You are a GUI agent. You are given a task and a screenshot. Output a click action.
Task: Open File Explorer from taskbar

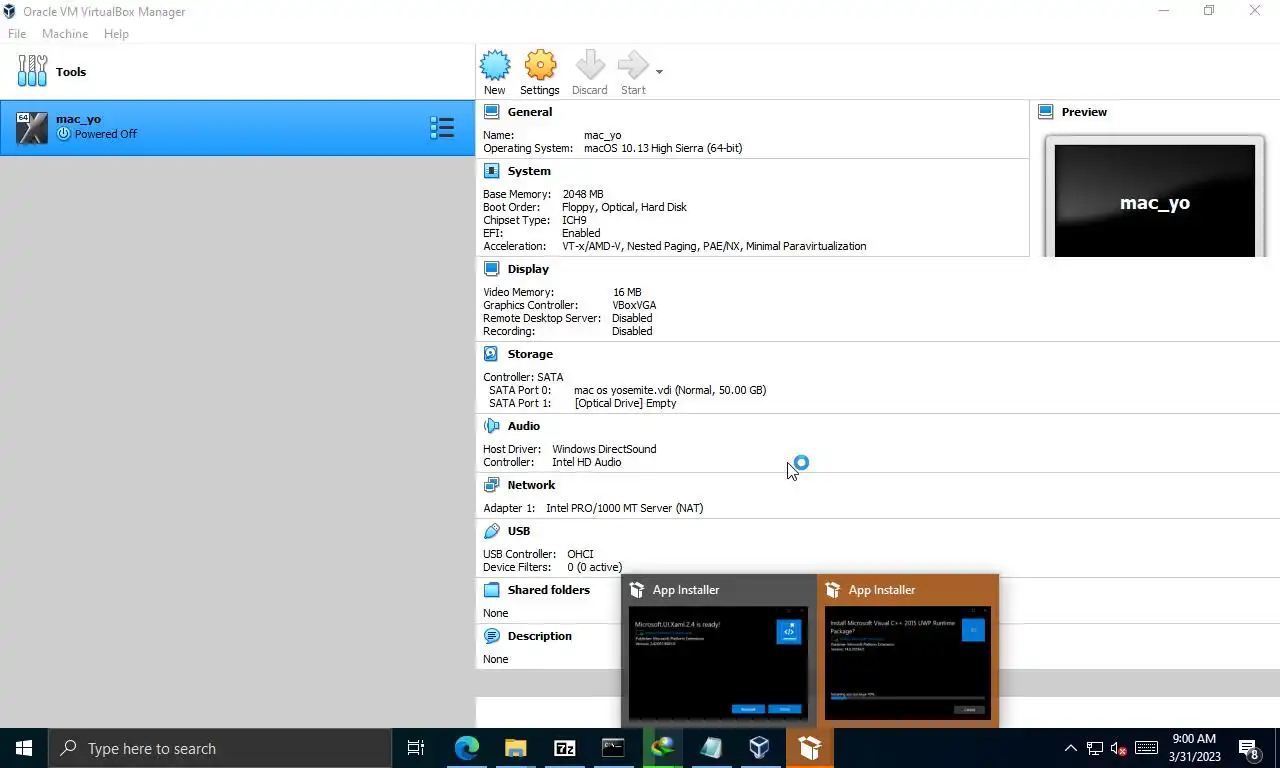point(515,748)
